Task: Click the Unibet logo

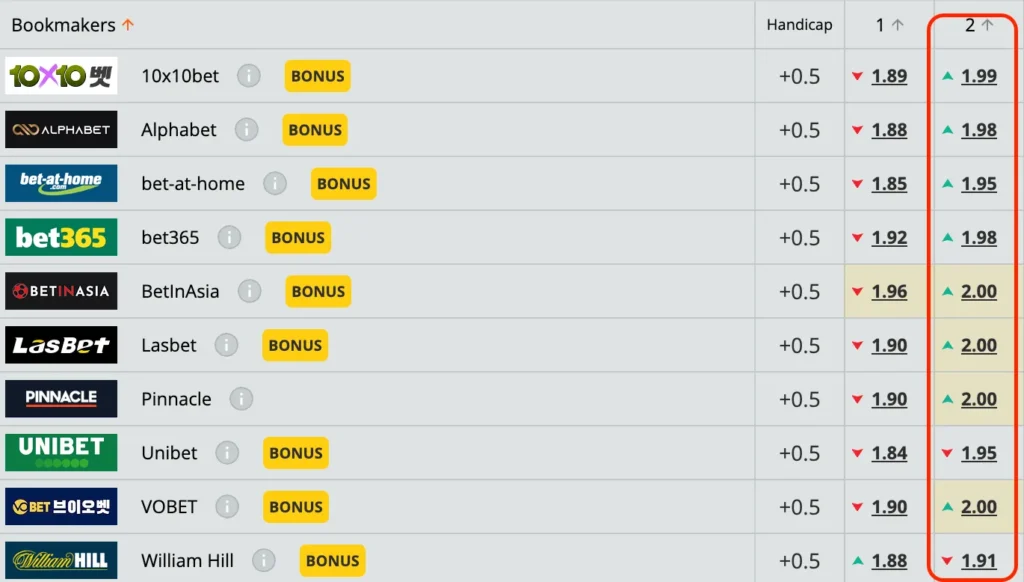Action: (x=61, y=453)
